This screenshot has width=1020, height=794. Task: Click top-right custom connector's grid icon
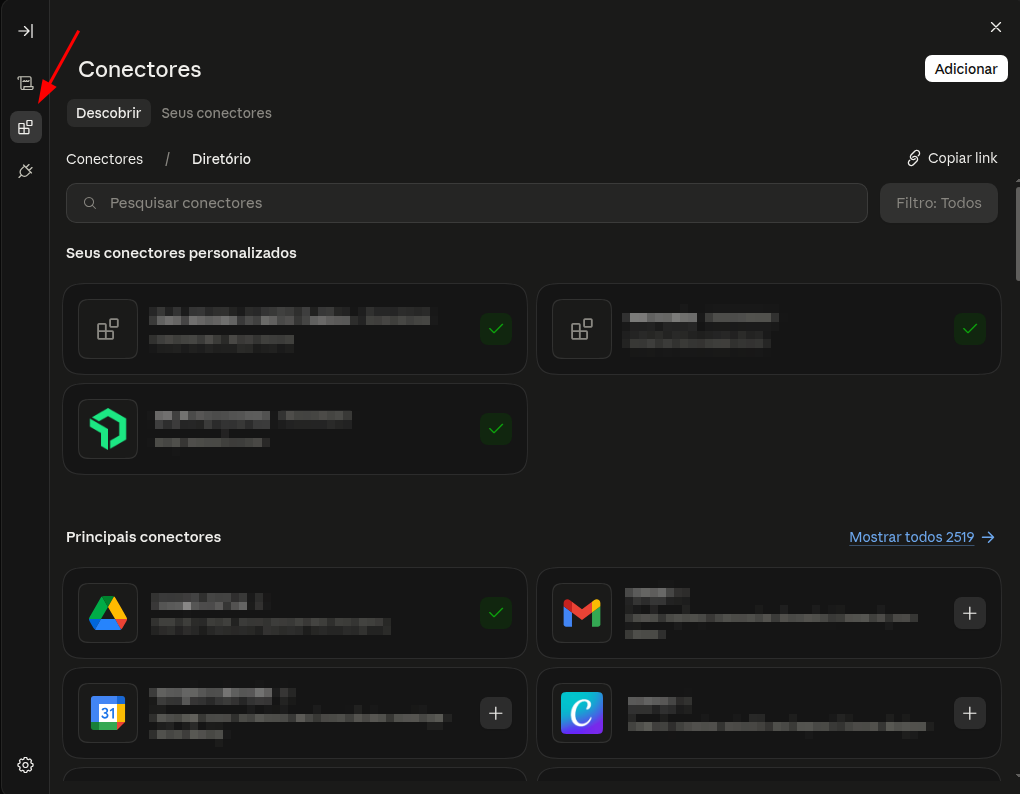coord(582,329)
